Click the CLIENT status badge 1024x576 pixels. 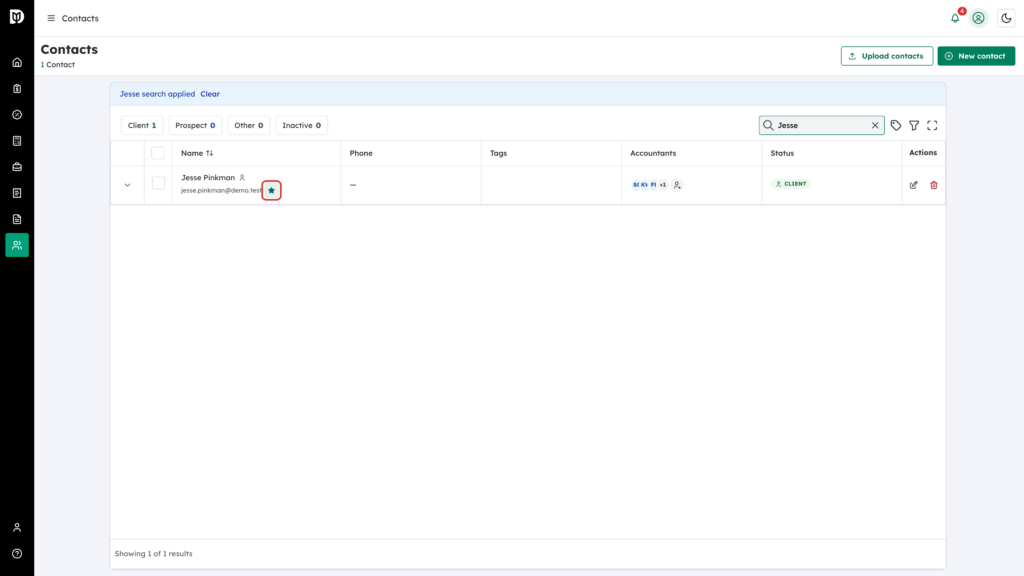point(791,184)
